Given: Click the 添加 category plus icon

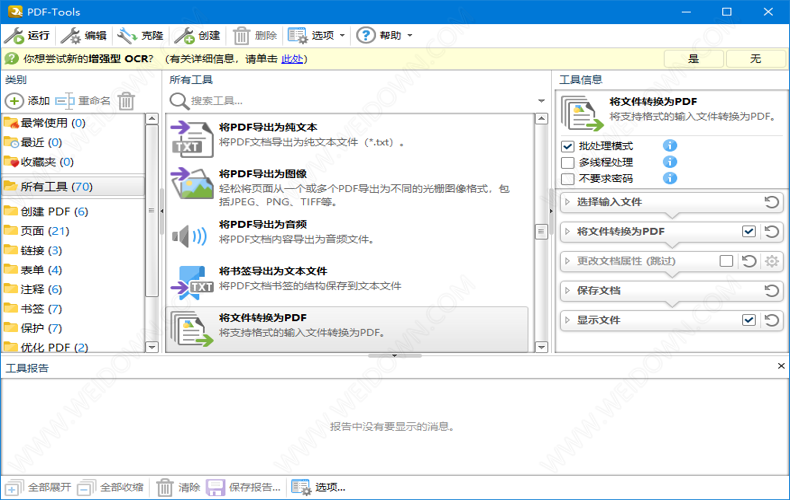Looking at the screenshot, I should click(14, 101).
